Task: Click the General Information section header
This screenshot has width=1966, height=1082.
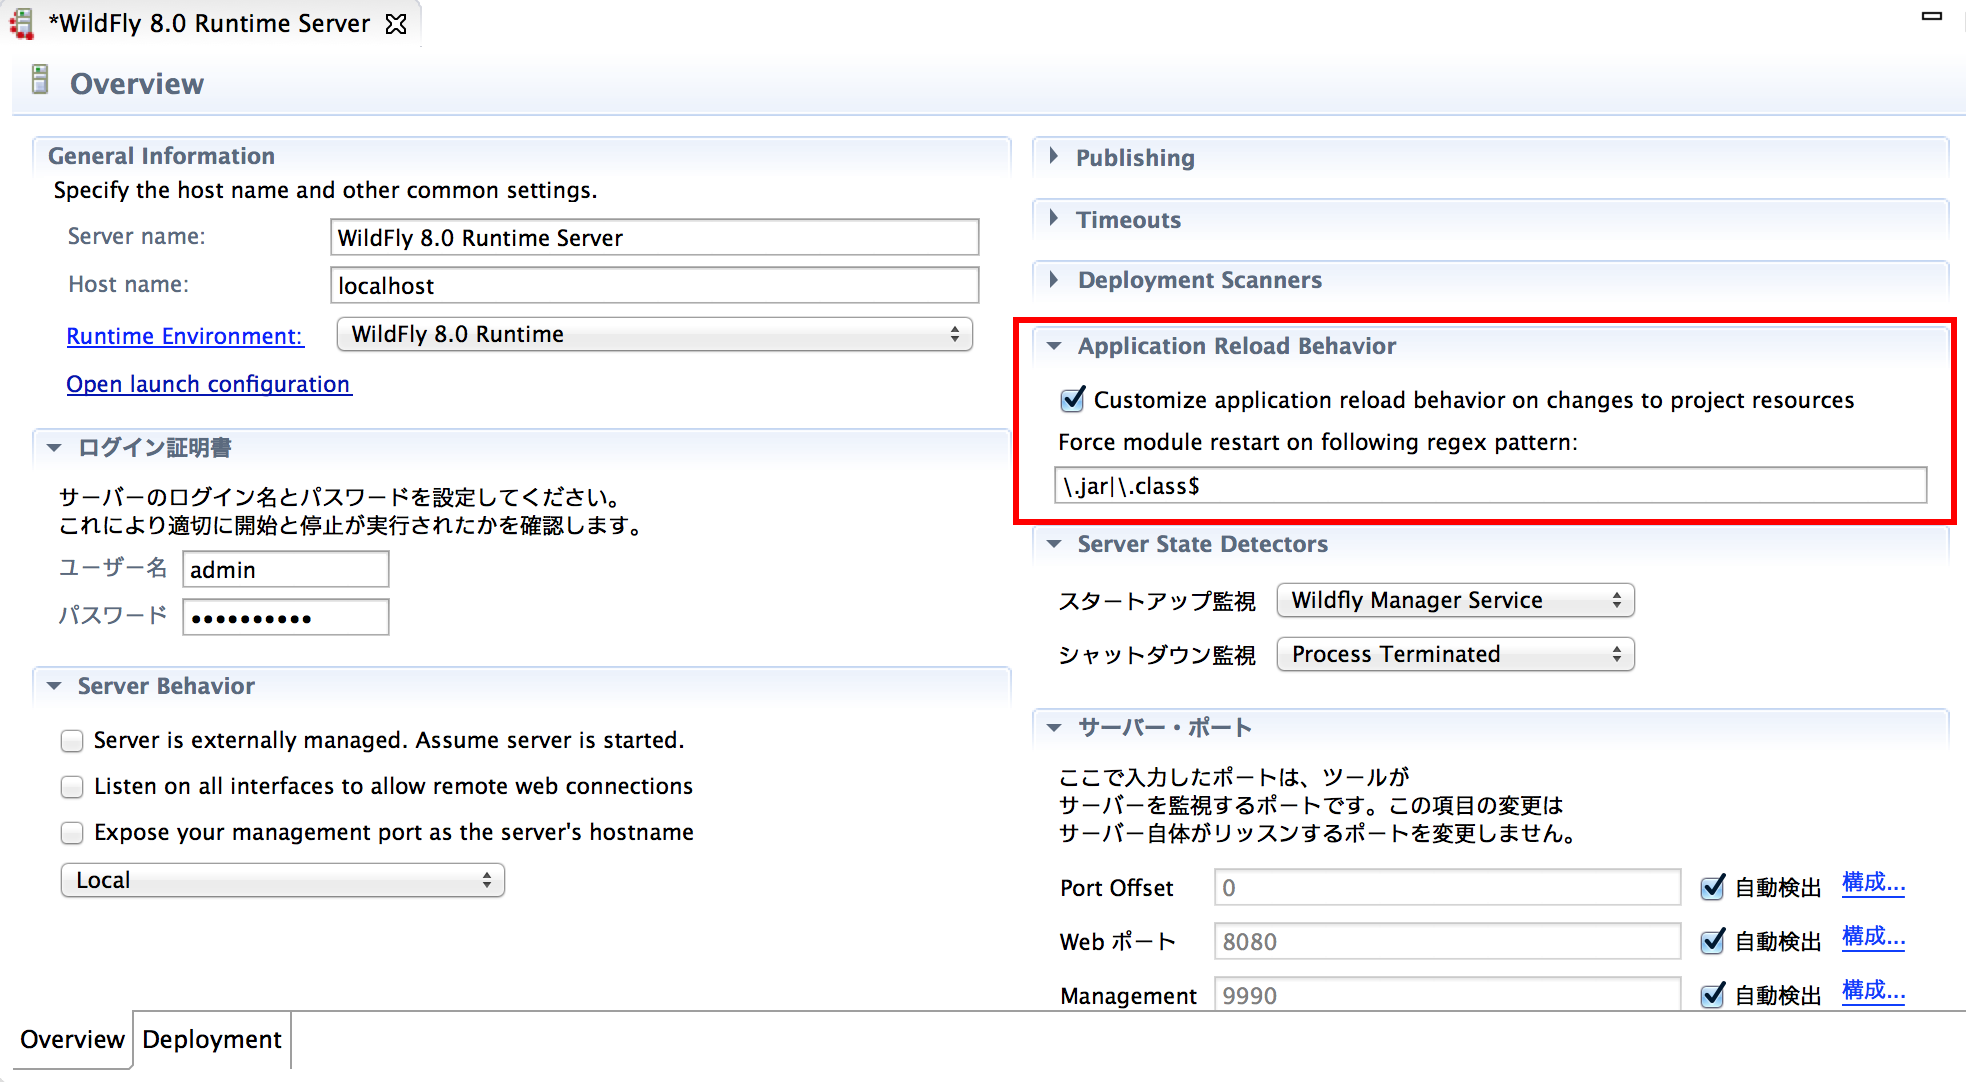Action: [x=161, y=156]
